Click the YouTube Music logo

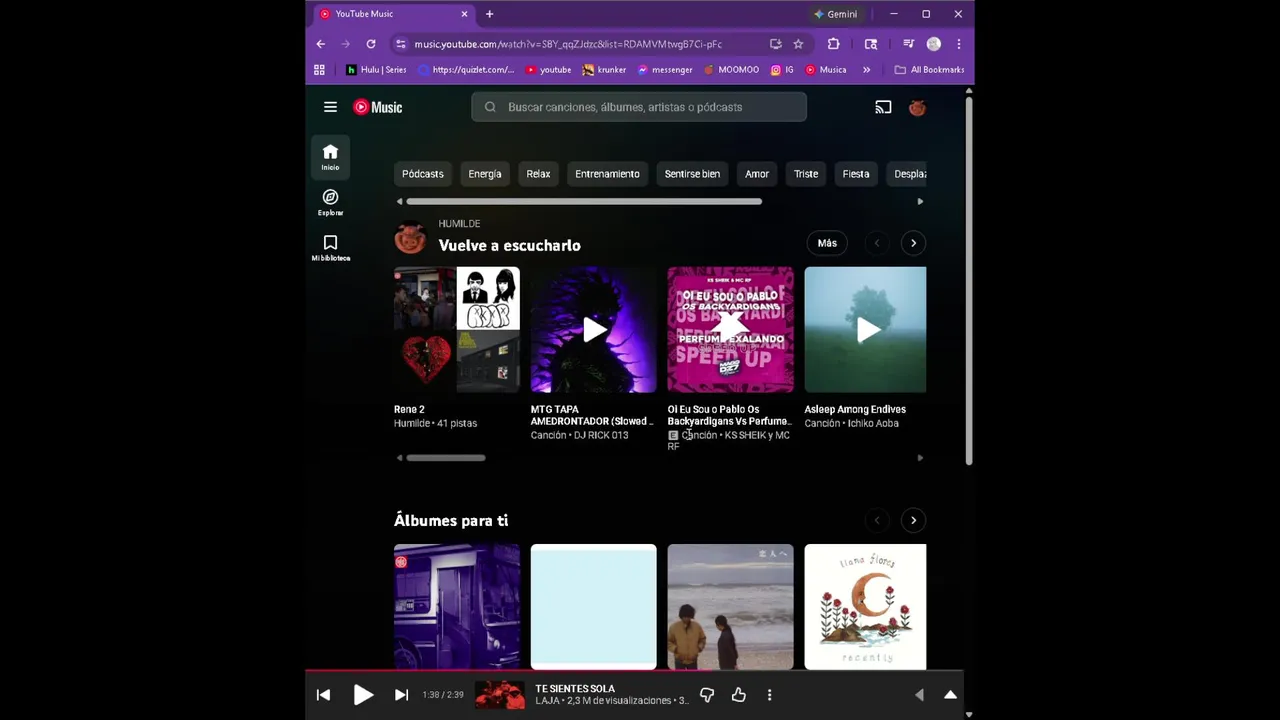[x=378, y=107]
